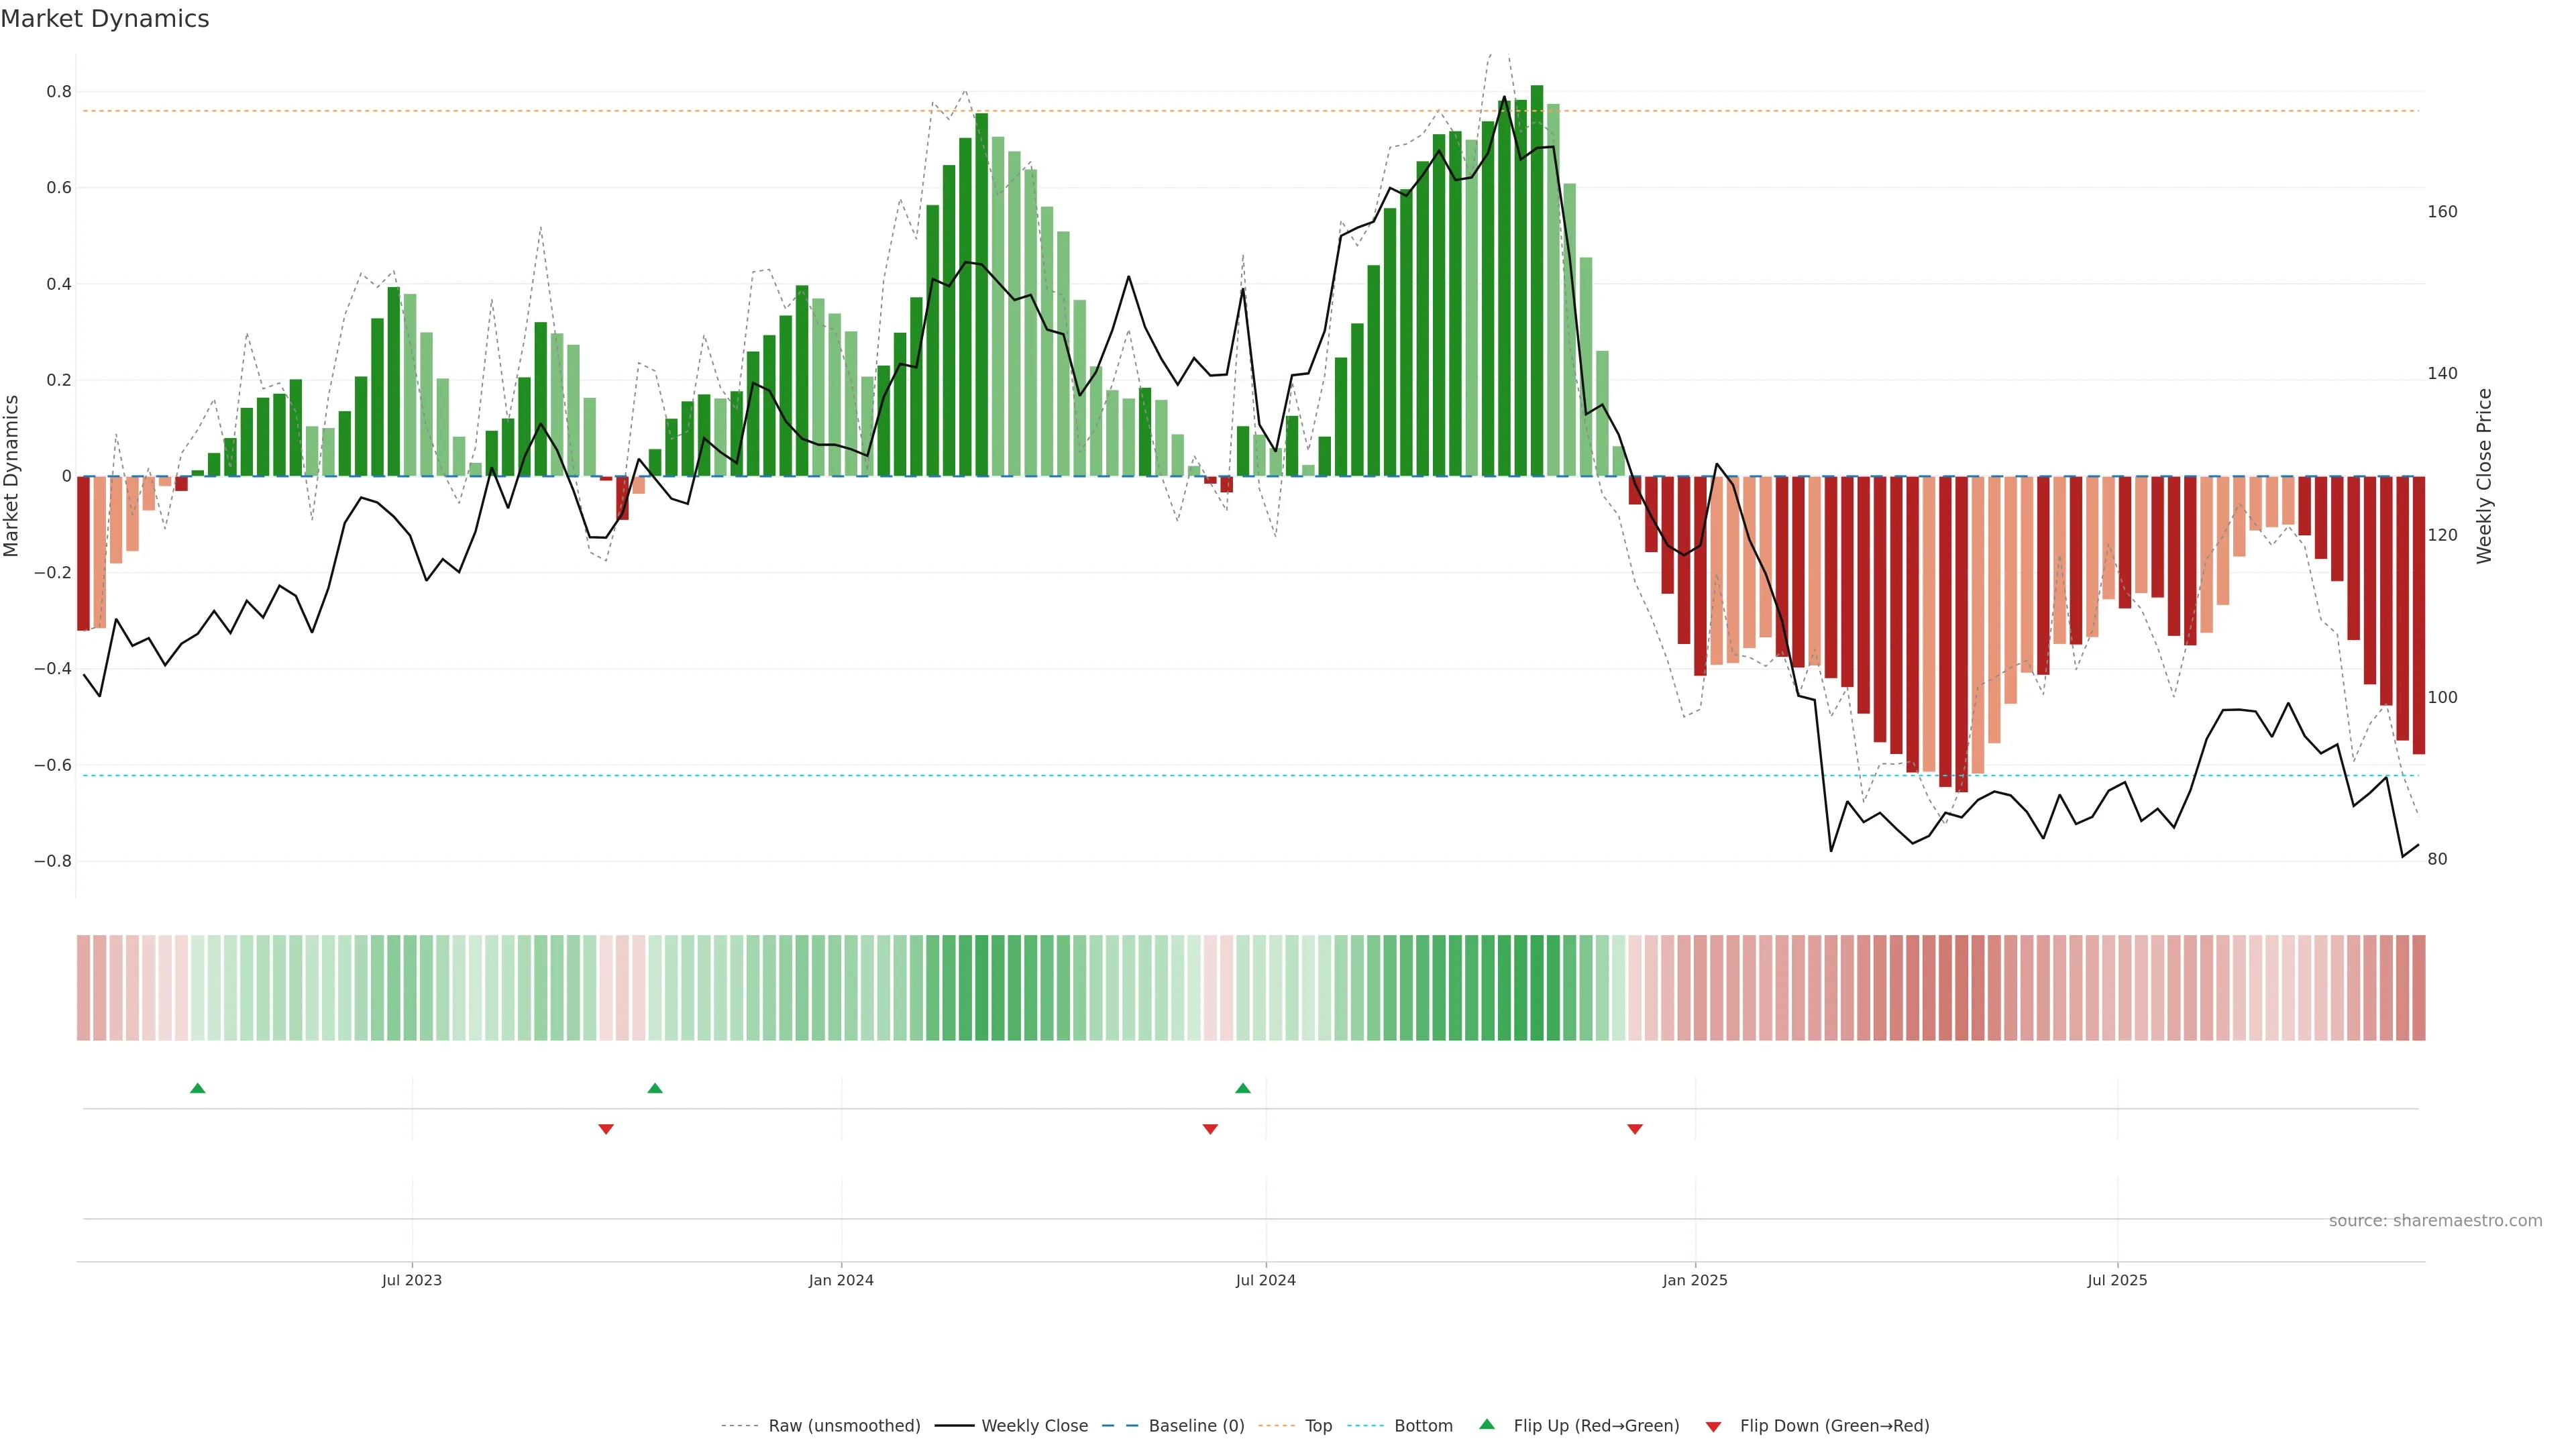Image resolution: width=2576 pixels, height=1449 pixels.
Task: Click the leftmost green Flip Up triangle marker
Action: point(198,1088)
